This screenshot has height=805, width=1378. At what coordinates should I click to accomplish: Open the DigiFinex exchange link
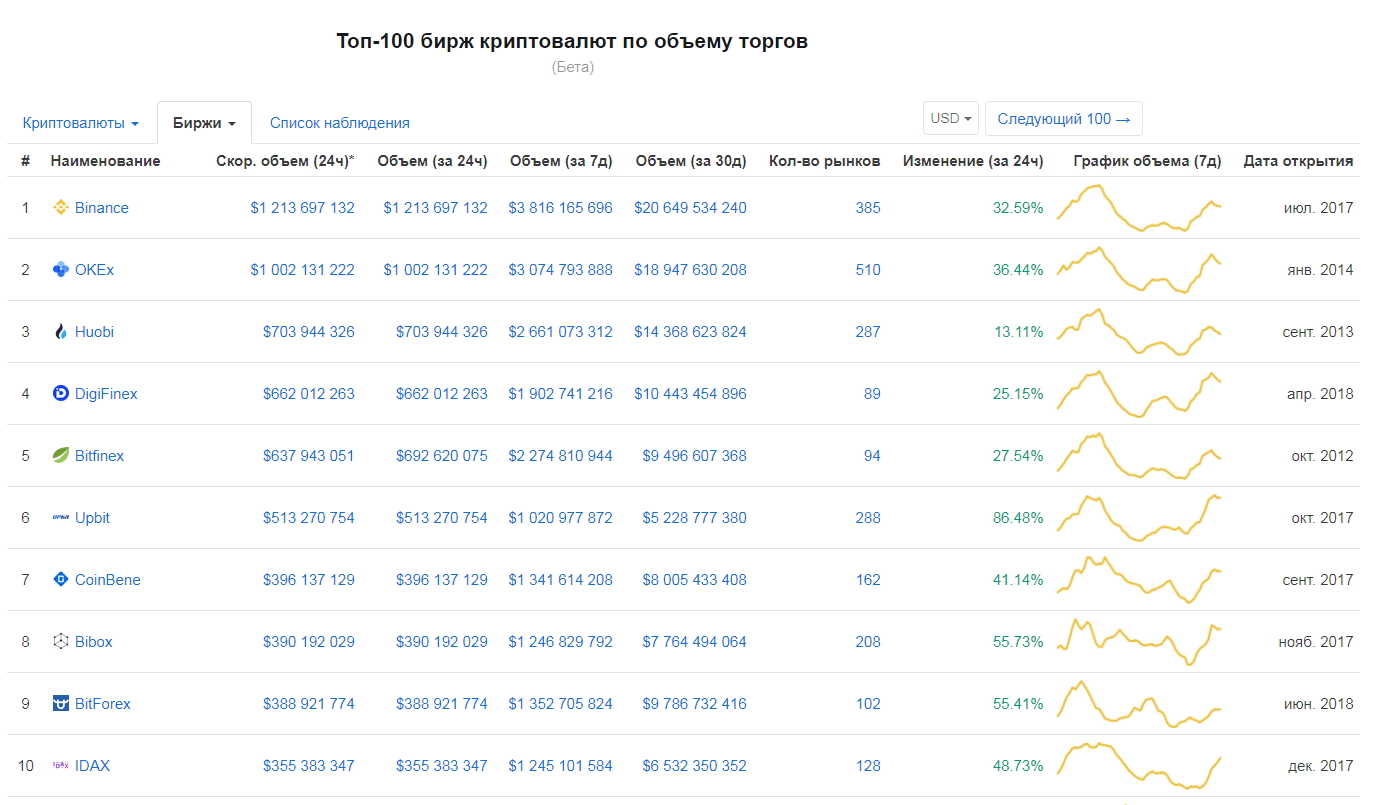pos(106,394)
